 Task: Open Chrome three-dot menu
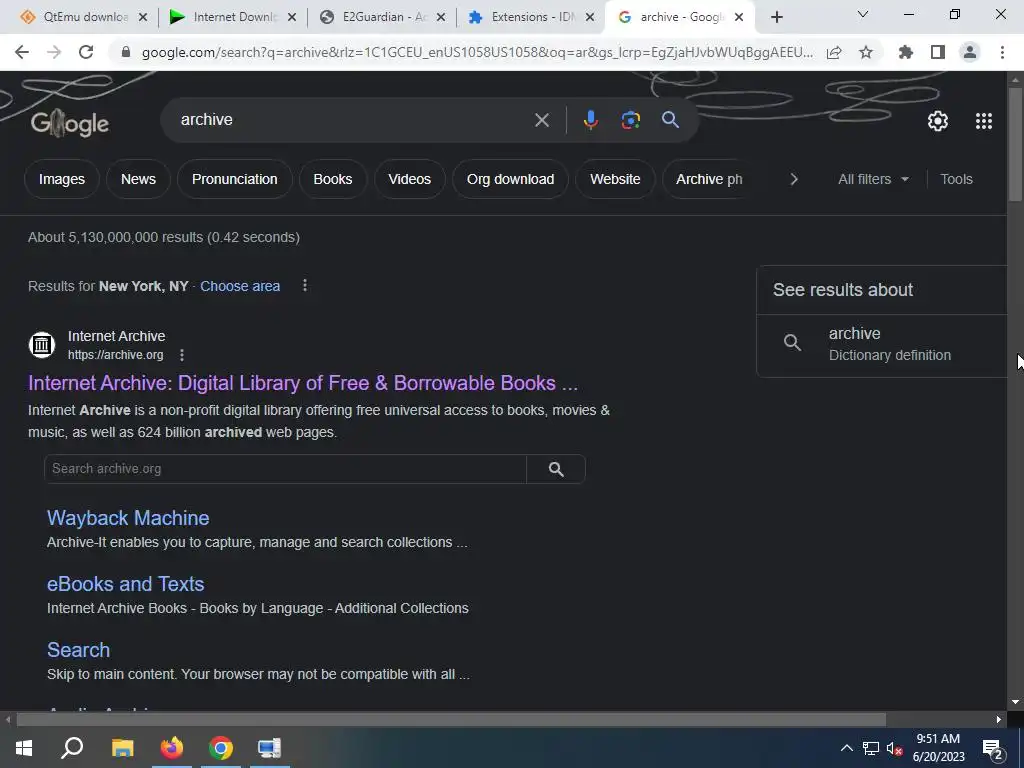click(1002, 52)
